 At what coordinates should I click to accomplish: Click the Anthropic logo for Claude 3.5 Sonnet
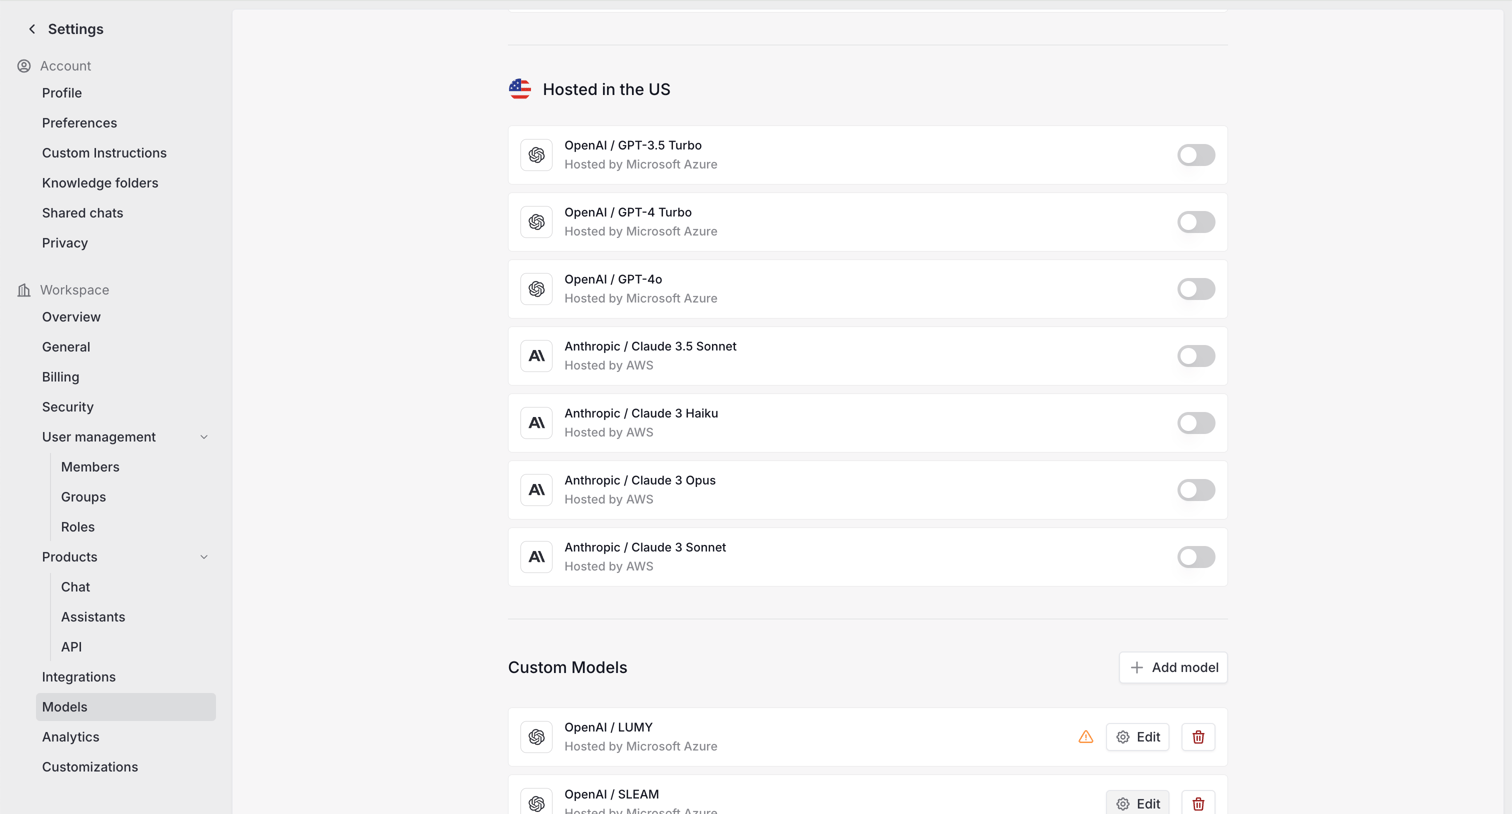click(x=537, y=356)
